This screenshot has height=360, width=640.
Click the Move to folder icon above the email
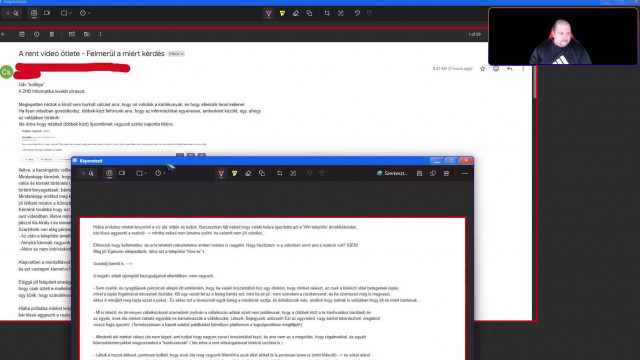(x=87, y=34)
